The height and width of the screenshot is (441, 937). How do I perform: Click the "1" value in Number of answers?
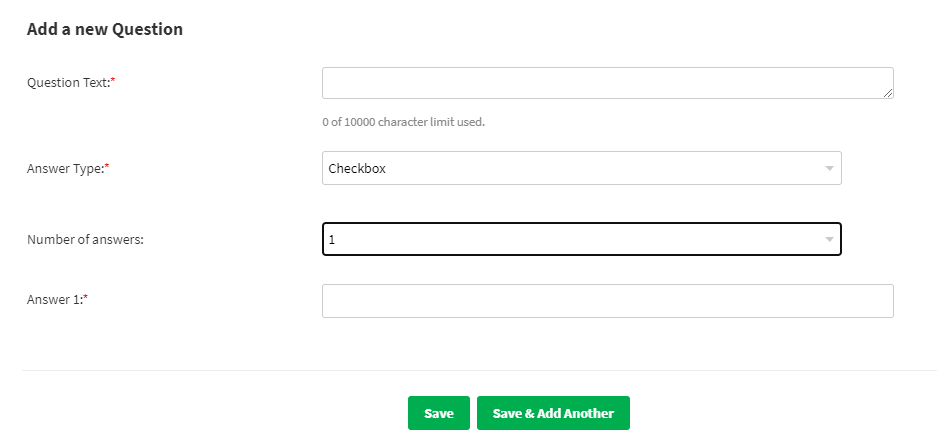332,240
